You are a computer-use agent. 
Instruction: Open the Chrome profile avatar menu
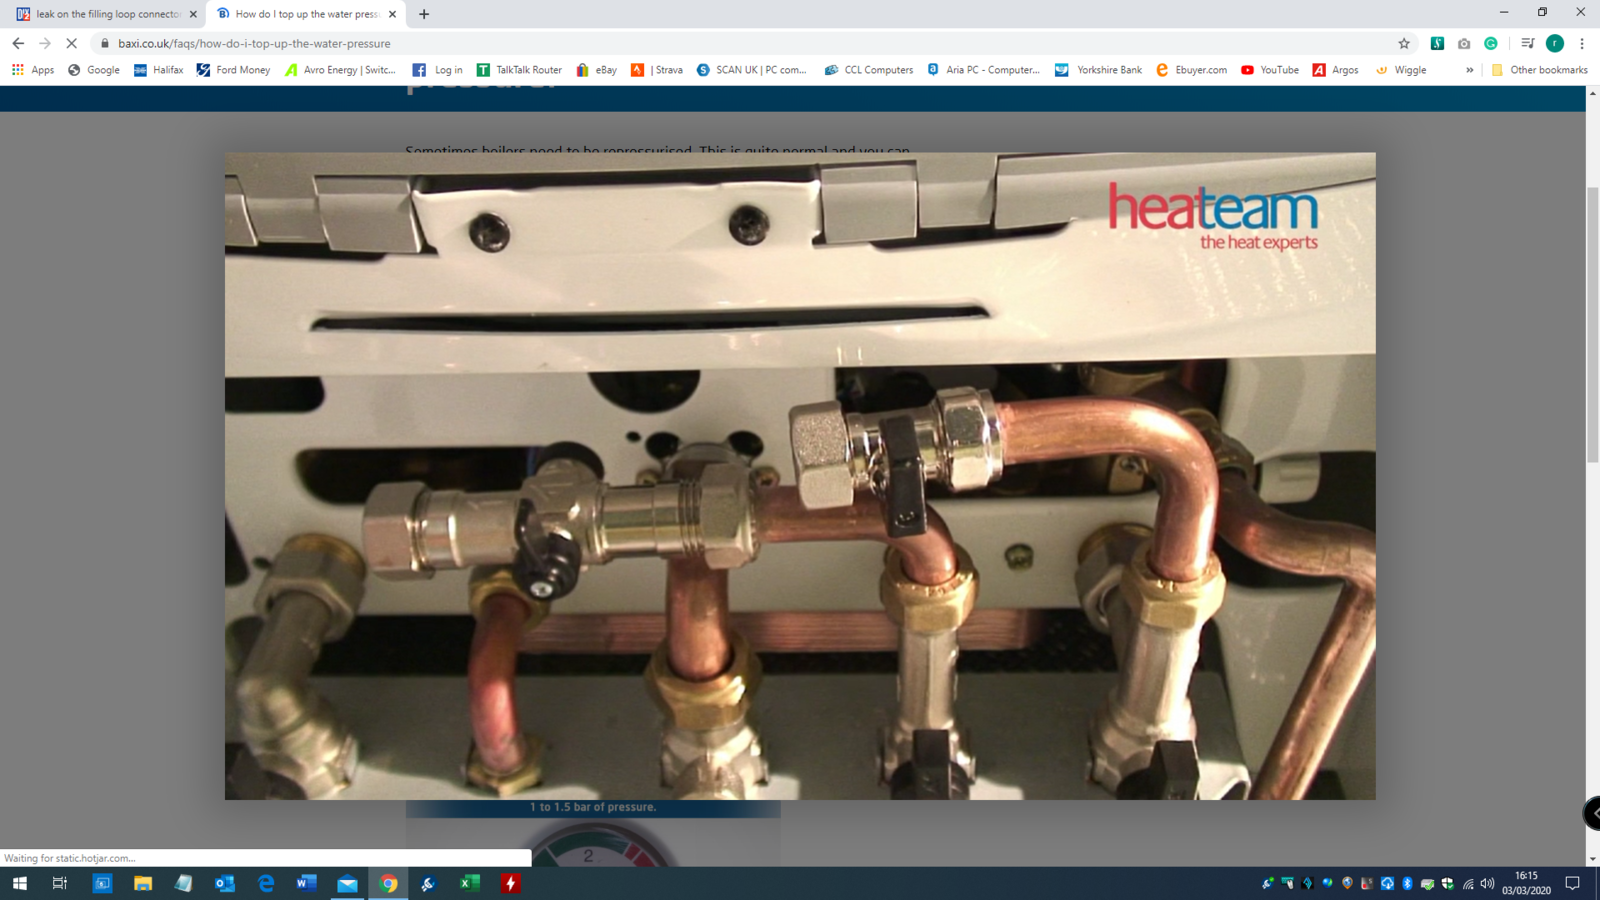(x=1555, y=43)
